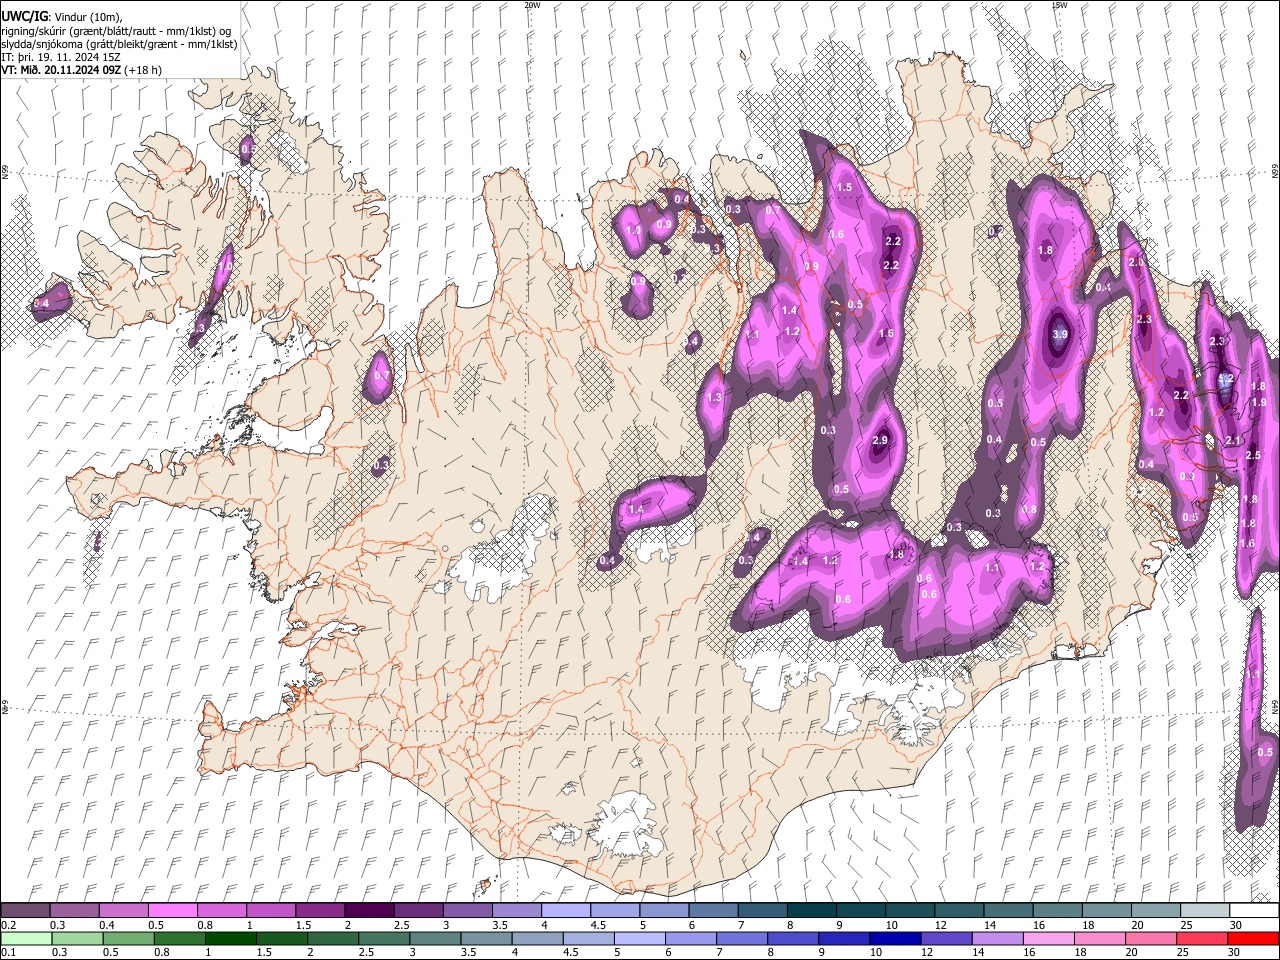Click the rain legend swatch between 2 and 2.5

[x=333, y=938]
